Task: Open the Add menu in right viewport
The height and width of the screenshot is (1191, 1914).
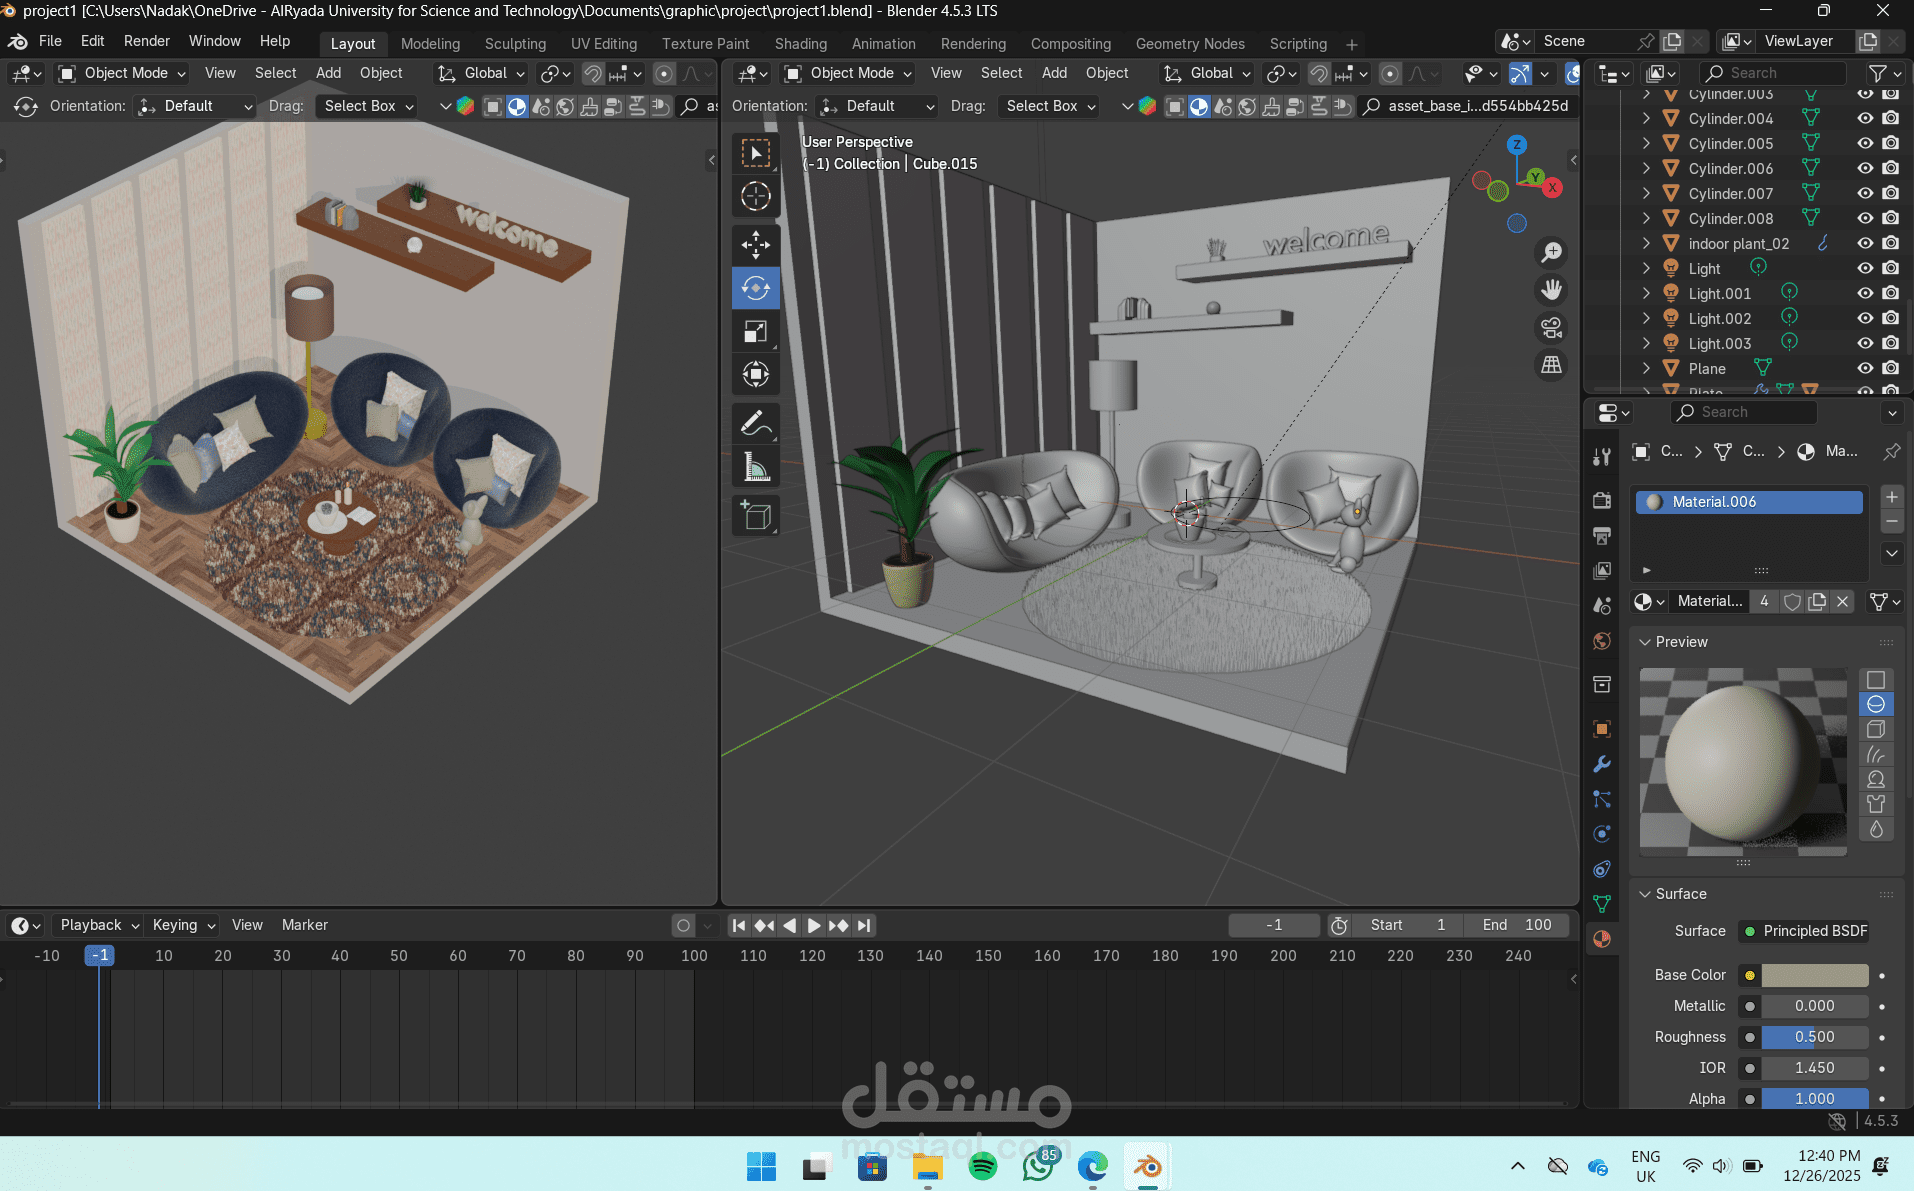Action: (1054, 73)
